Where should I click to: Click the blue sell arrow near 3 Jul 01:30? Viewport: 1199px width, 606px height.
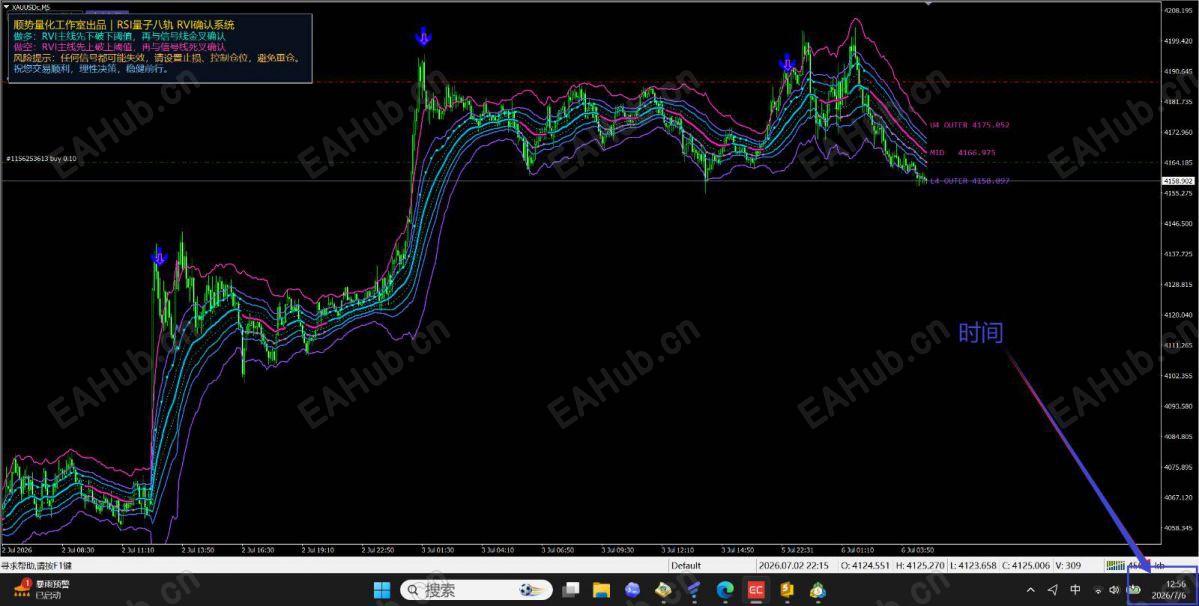click(423, 36)
